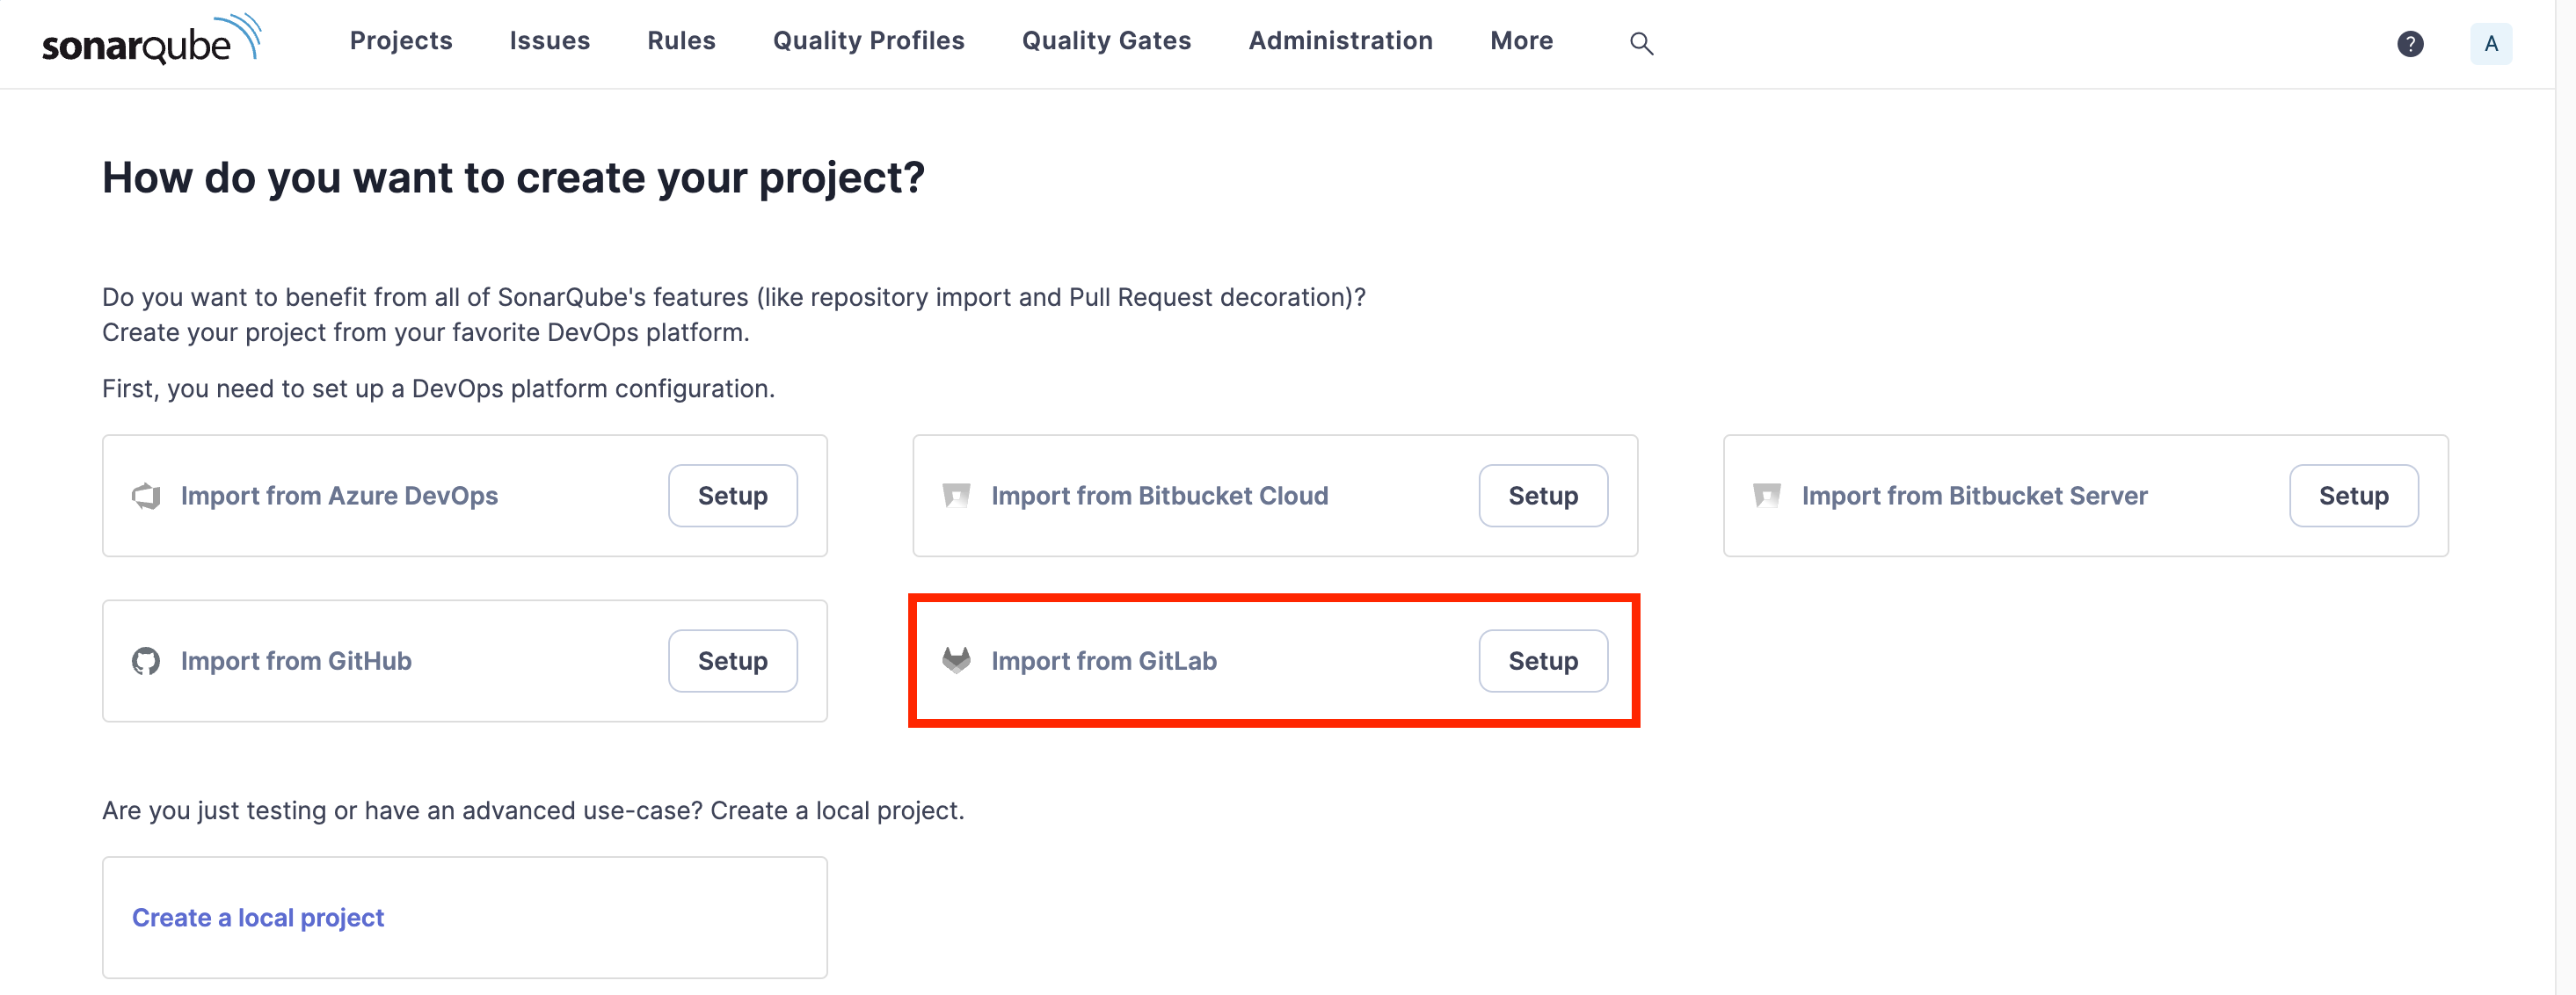Click 'First, you need to set up a DevOps platform configuration.' text
The width and height of the screenshot is (2576, 995).
pos(438,389)
